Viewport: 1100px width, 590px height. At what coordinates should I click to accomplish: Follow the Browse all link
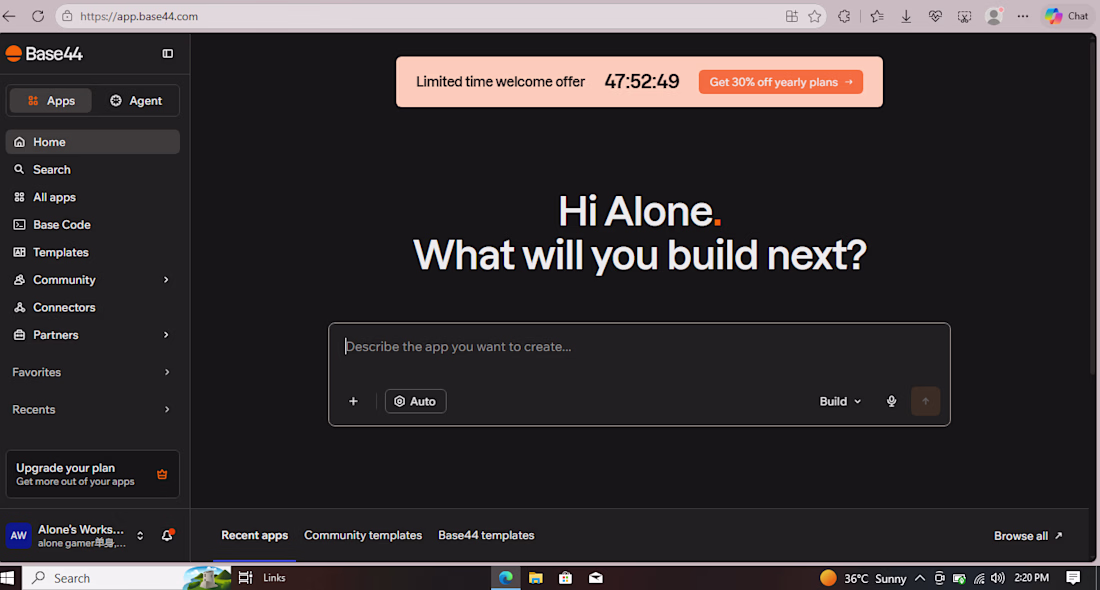coord(1028,536)
